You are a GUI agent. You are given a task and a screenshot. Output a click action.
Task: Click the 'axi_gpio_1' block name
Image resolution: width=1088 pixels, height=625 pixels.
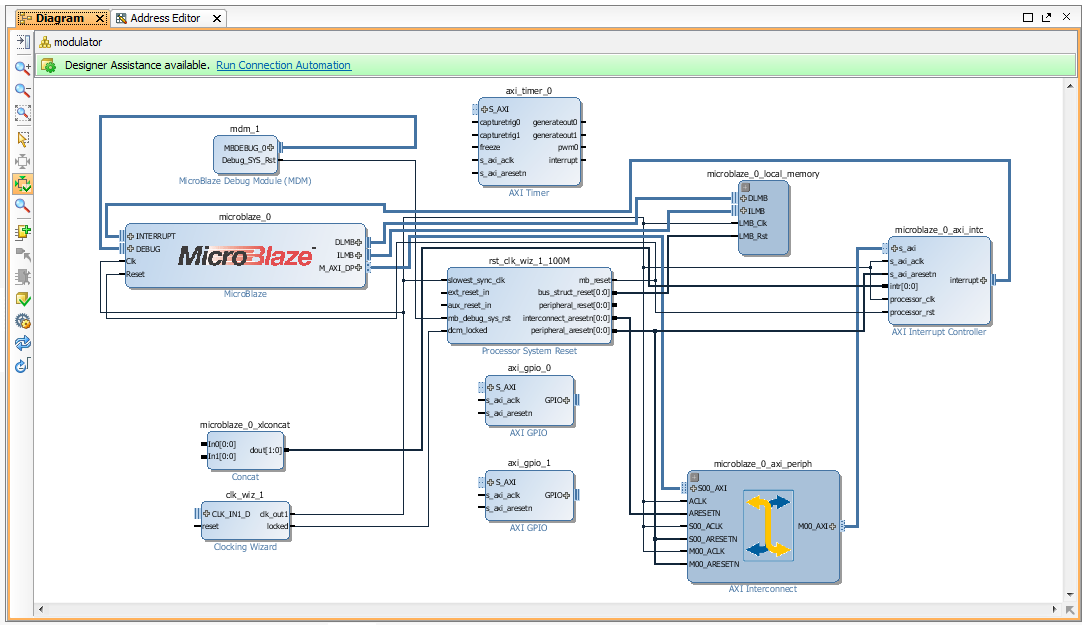529,463
